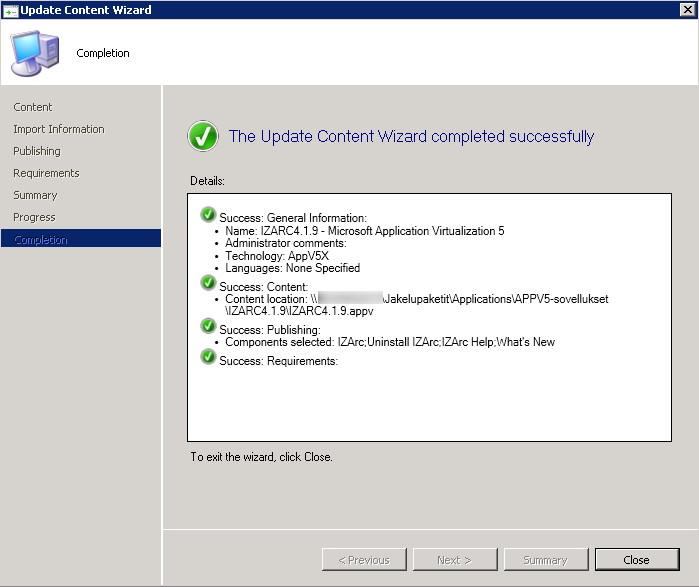The image size is (699, 587).
Task: Click the Completion header title text
Action: point(103,53)
